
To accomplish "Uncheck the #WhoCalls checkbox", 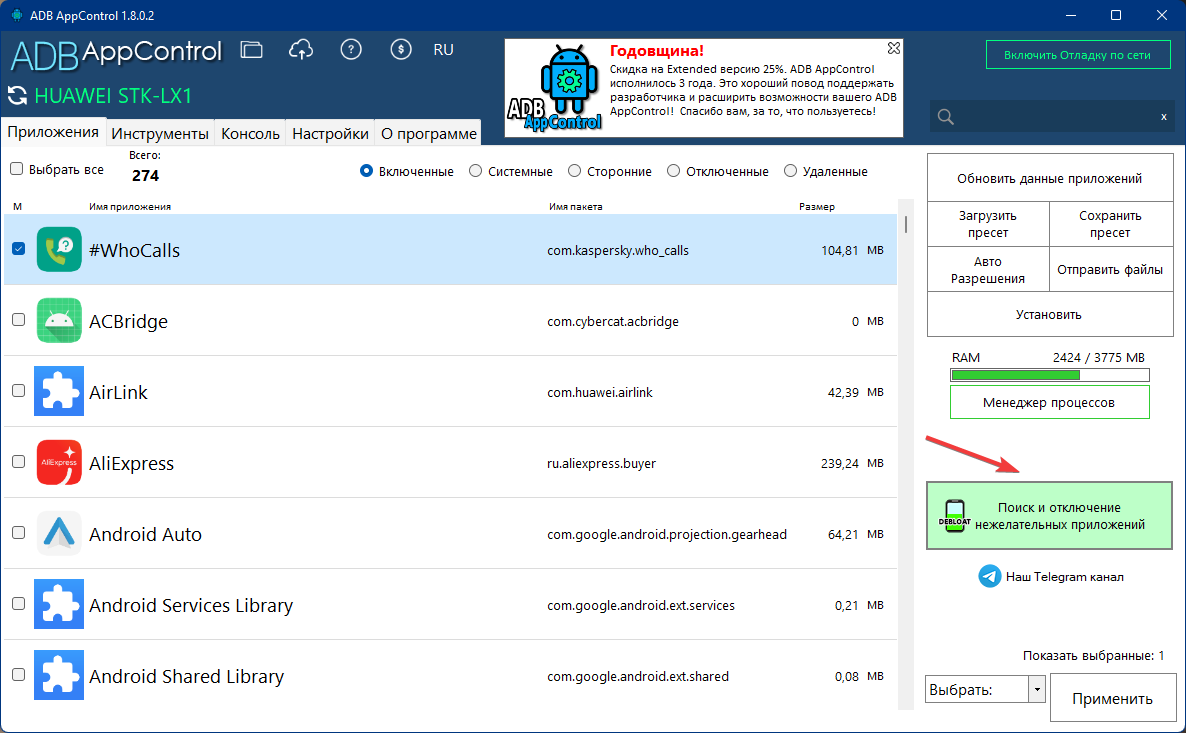I will tap(19, 248).
